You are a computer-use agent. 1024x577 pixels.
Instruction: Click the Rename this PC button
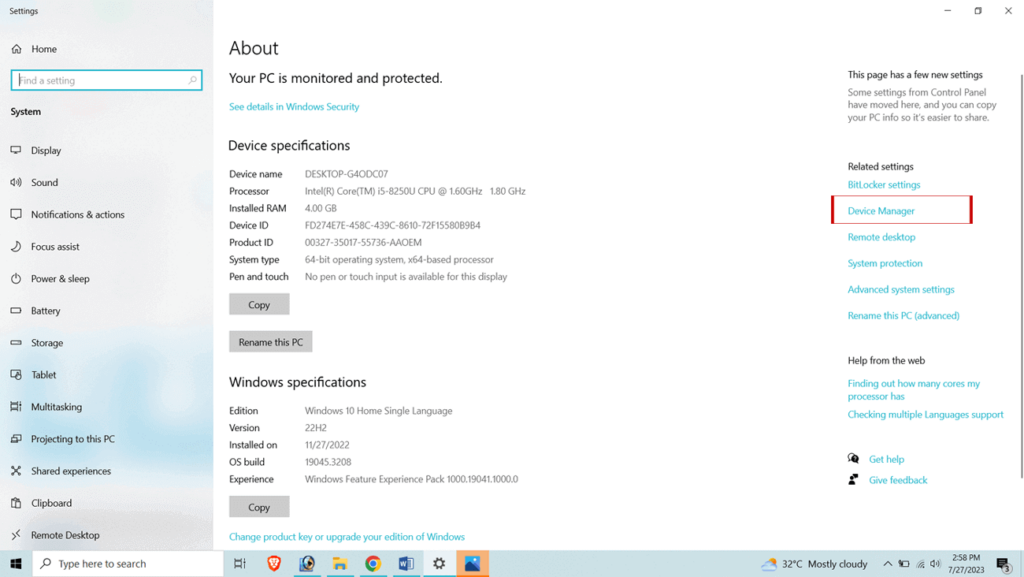[x=271, y=342]
